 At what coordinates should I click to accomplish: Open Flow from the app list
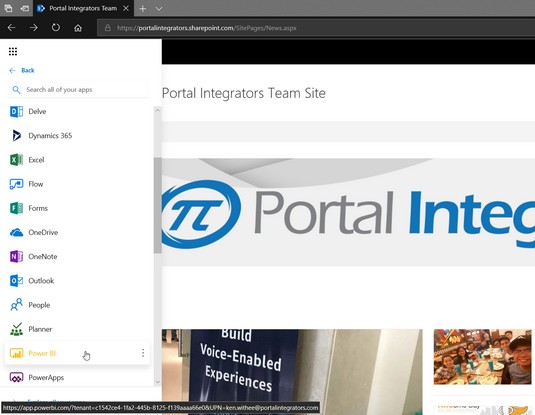tap(77, 184)
